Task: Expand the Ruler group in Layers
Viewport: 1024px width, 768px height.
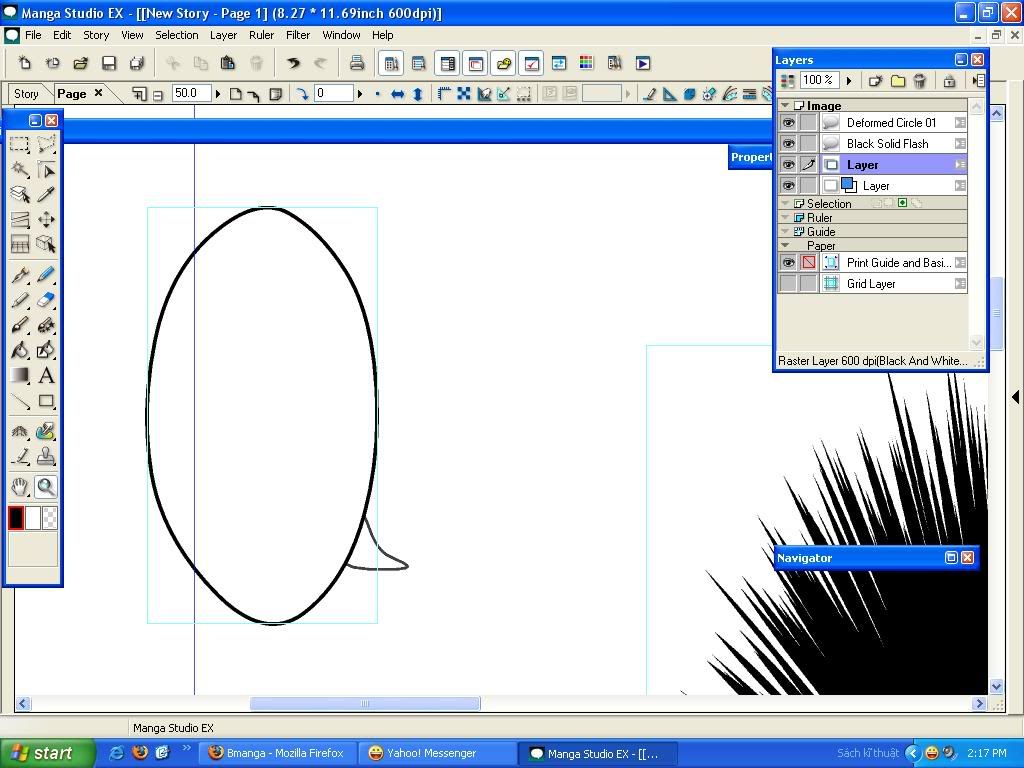Action: tap(785, 217)
